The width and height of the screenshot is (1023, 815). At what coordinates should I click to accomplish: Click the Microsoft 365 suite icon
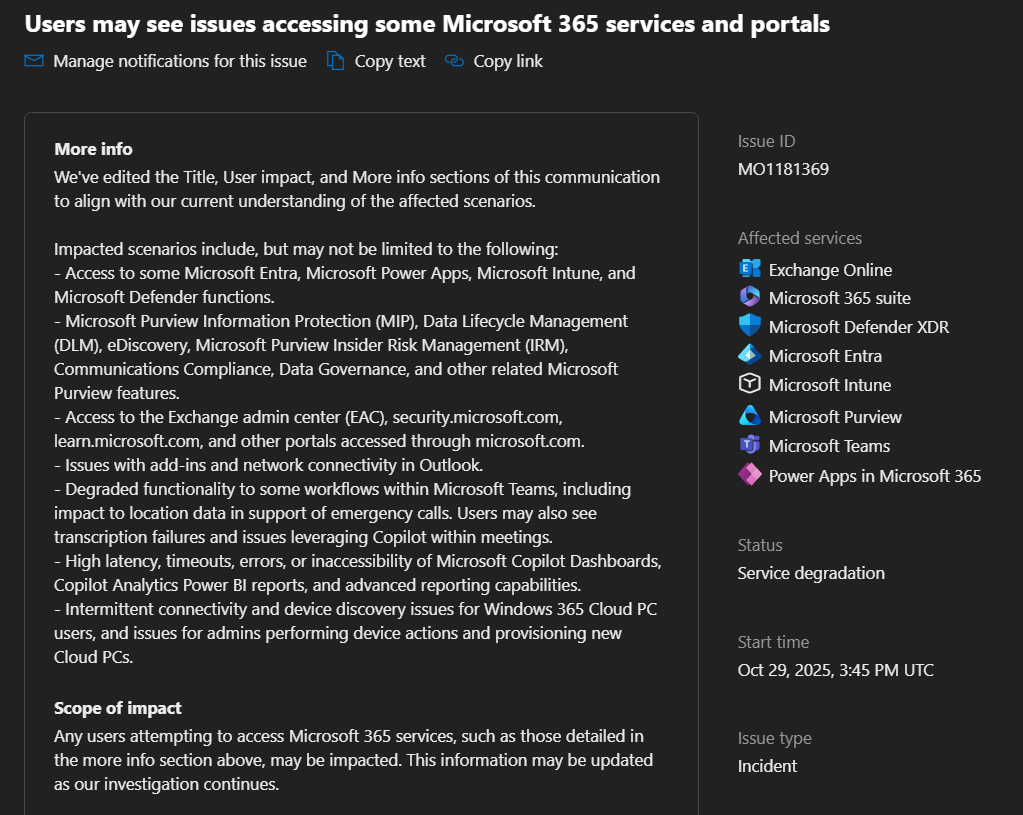tap(750, 297)
